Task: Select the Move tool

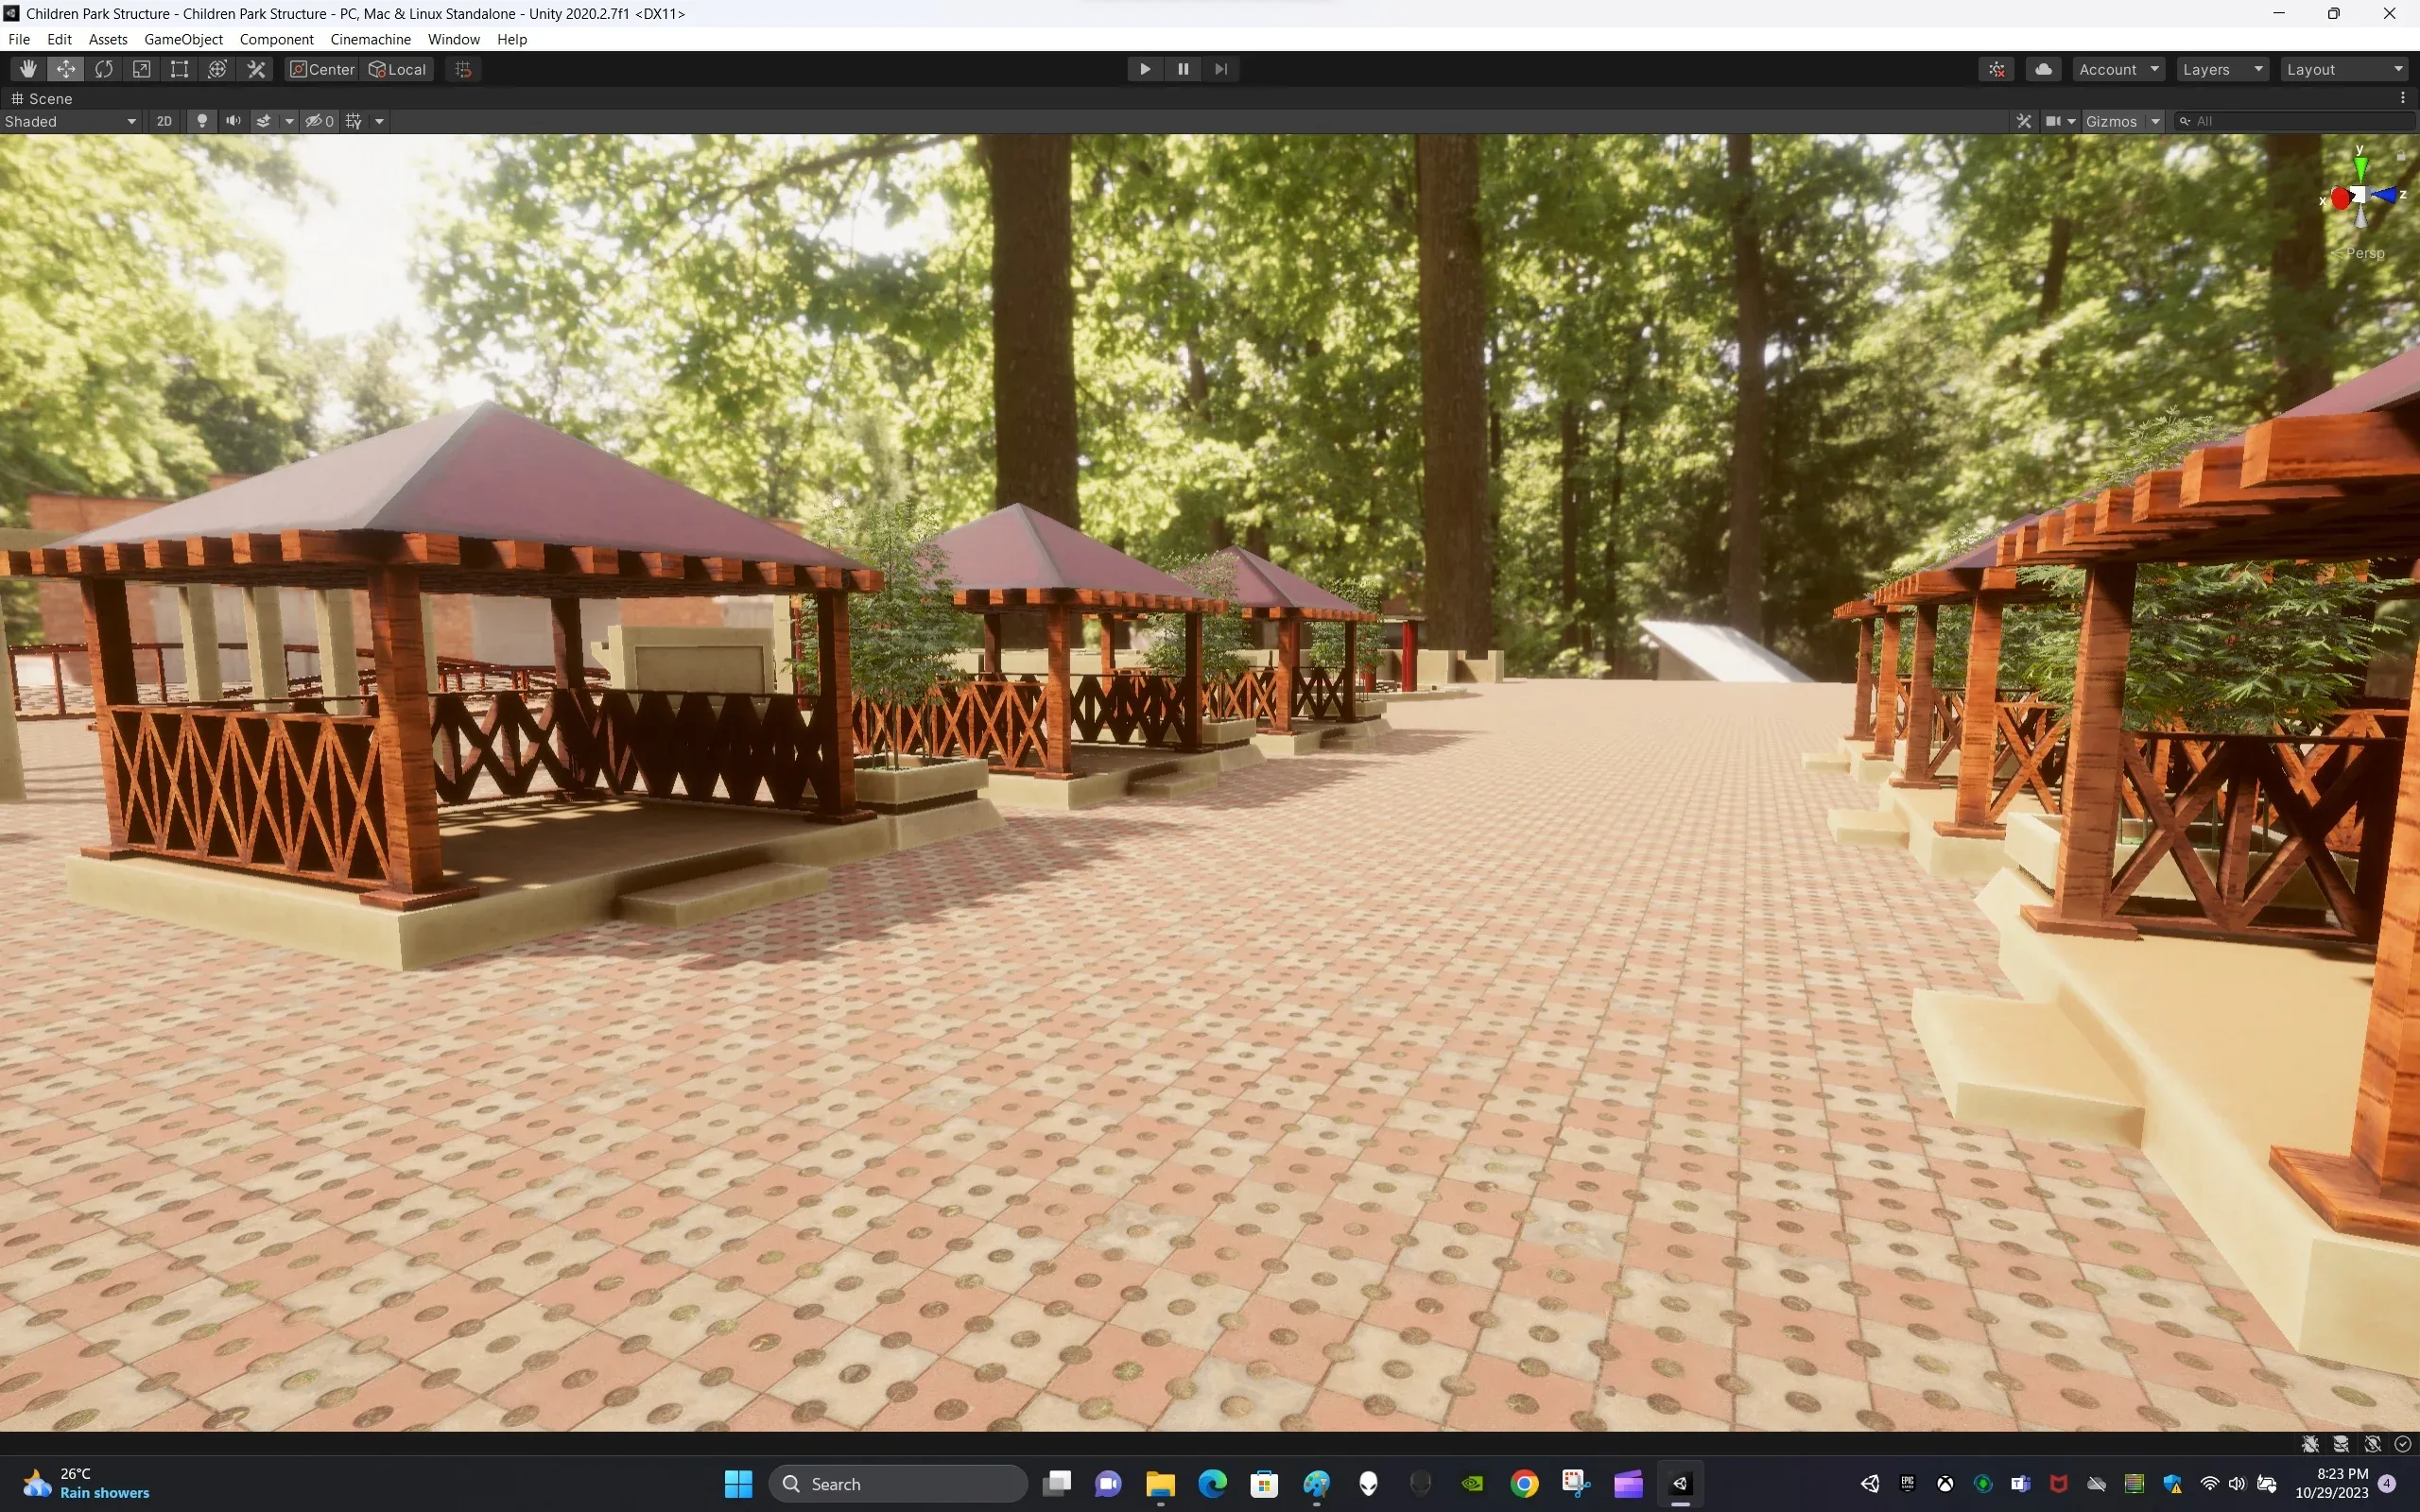Action: 66,68
